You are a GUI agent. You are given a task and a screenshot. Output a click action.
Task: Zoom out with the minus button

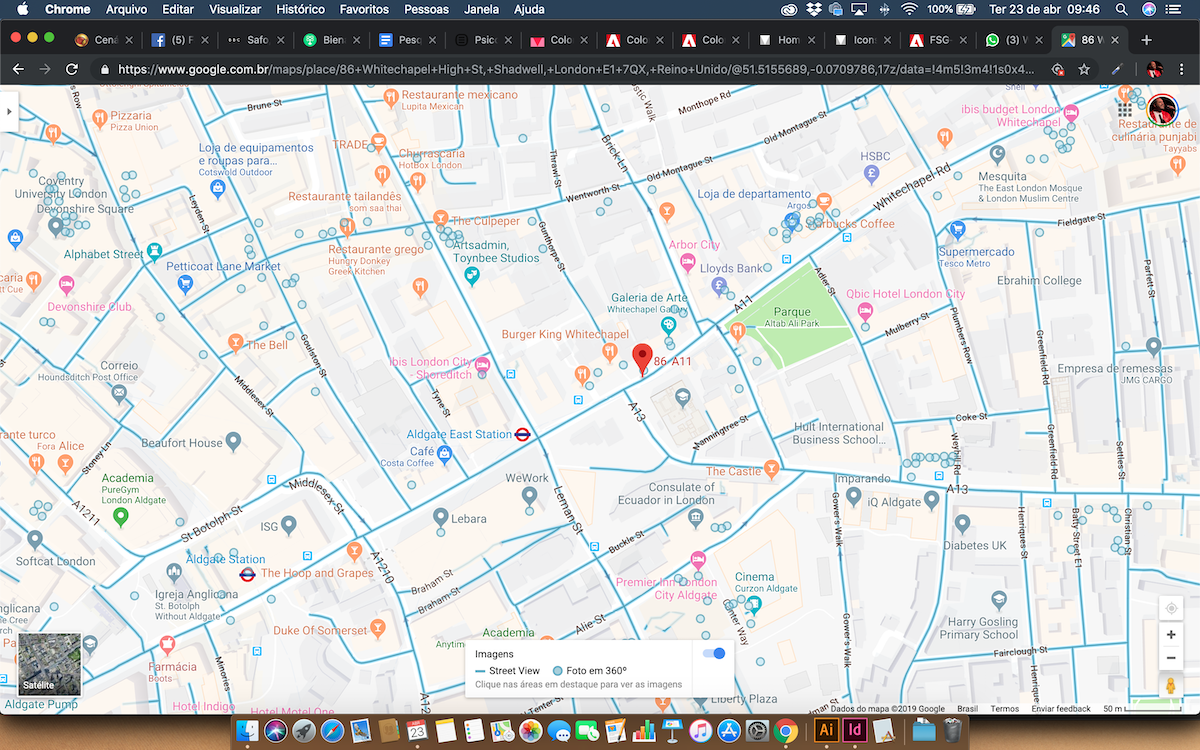pos(1170,658)
